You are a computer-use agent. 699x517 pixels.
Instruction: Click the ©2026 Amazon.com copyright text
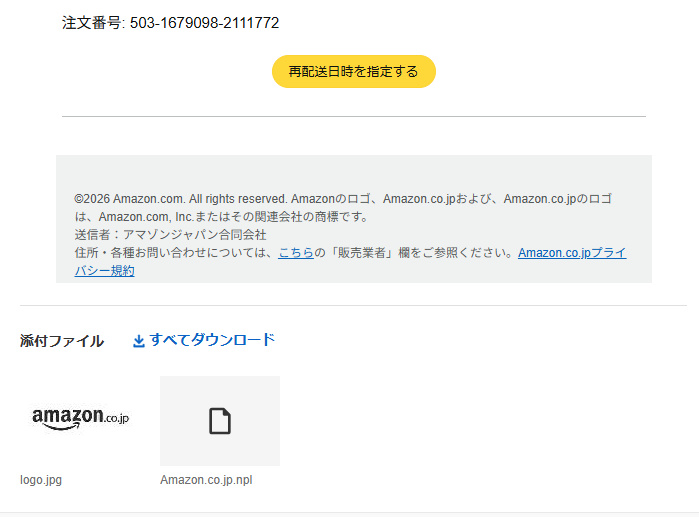pos(343,208)
